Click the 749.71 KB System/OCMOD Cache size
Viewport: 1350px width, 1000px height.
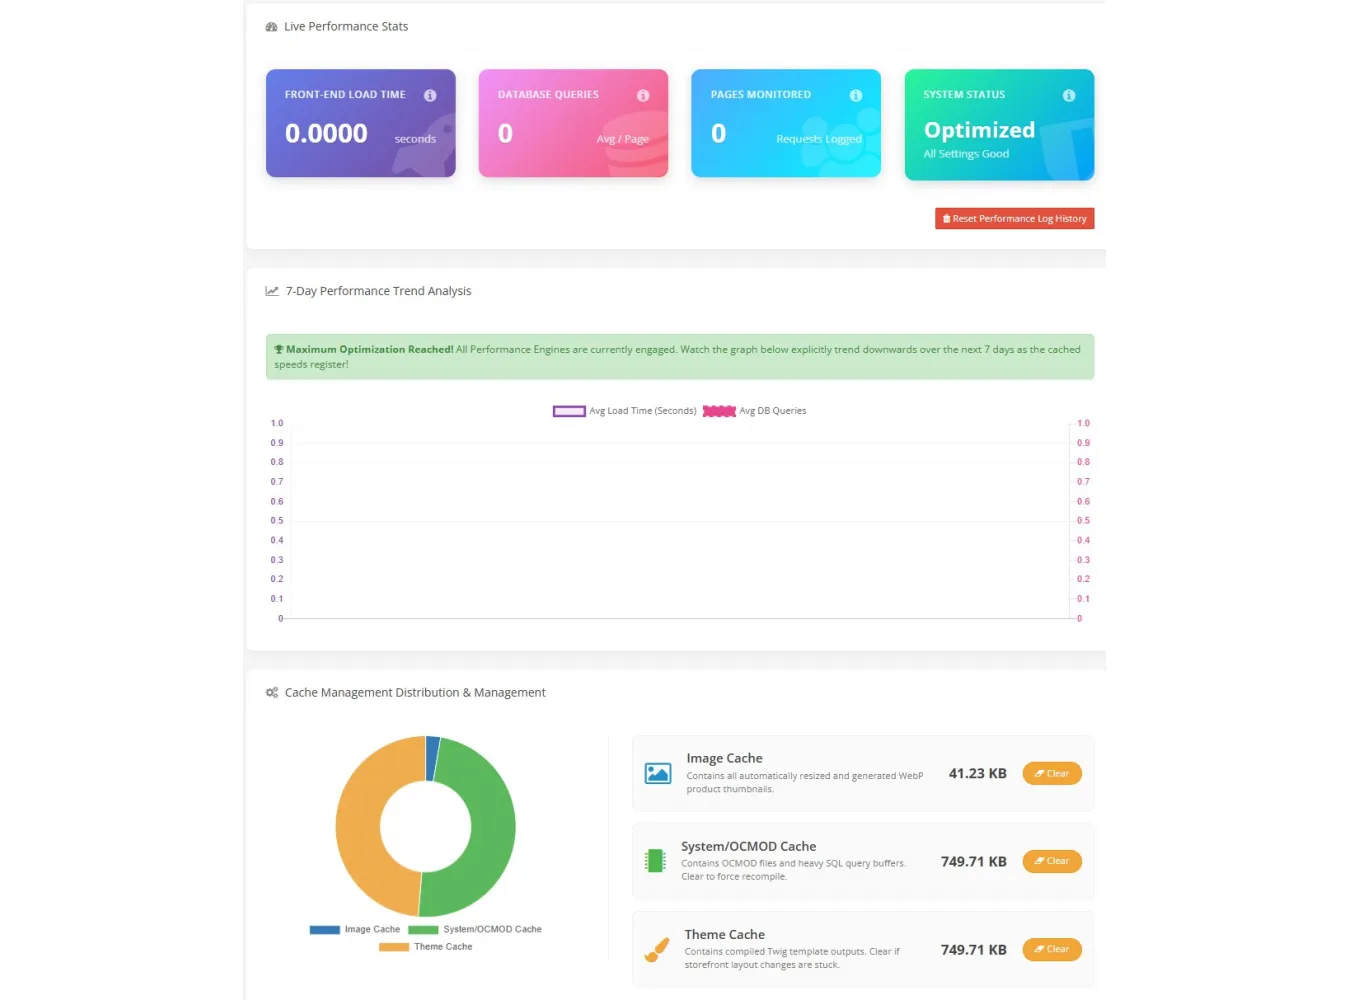coord(973,861)
